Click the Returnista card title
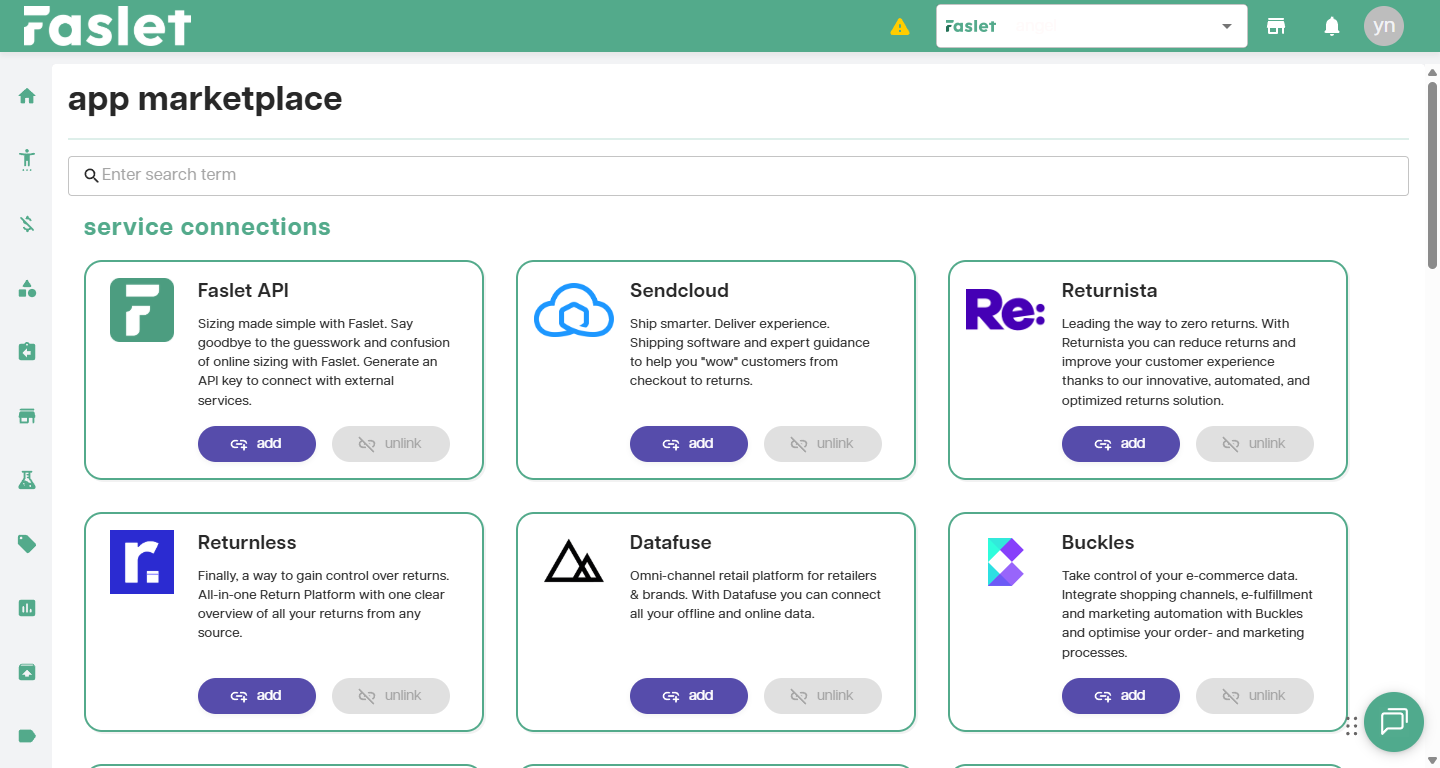This screenshot has width=1440, height=768. click(x=1109, y=291)
